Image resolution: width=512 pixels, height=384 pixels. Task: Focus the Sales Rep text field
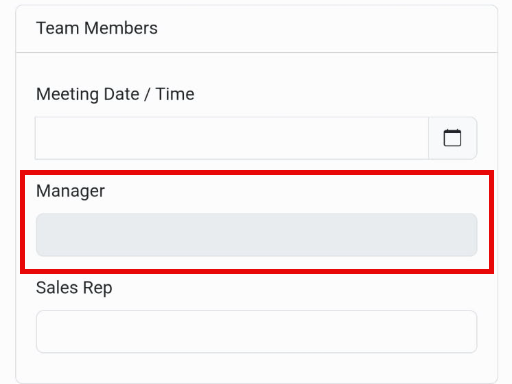coord(256,332)
